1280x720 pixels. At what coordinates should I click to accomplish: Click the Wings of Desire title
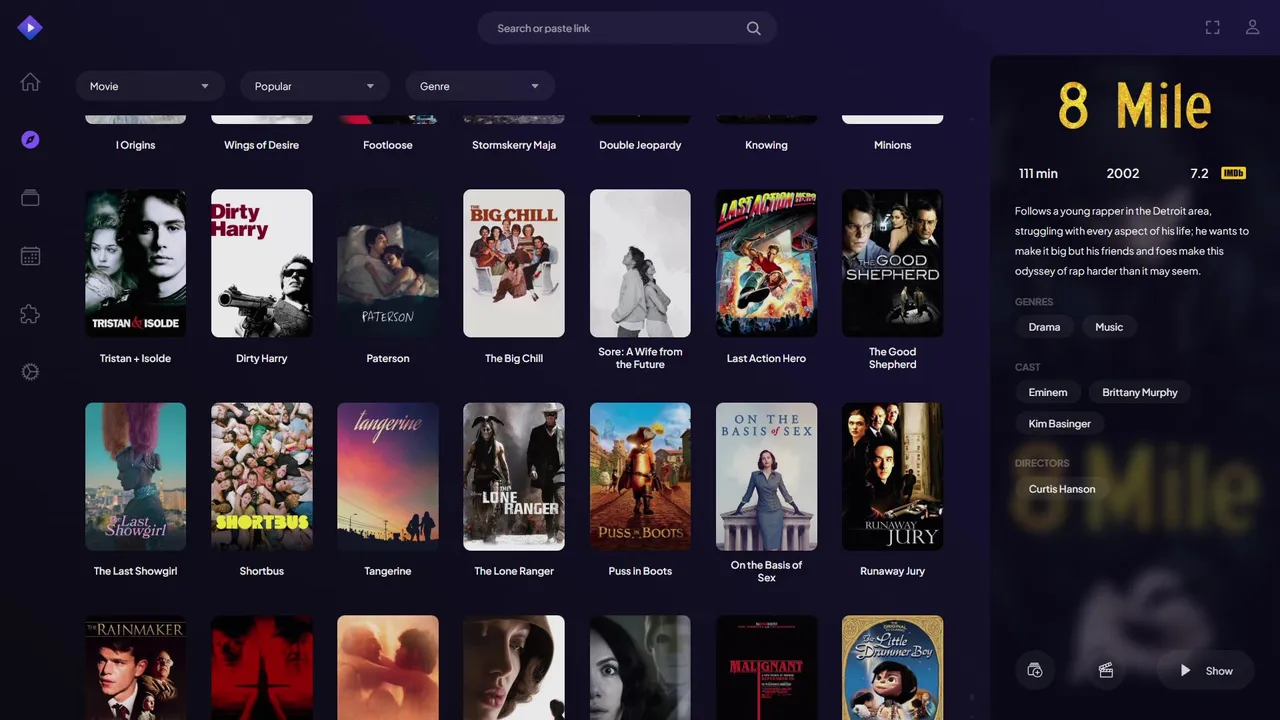point(262,145)
